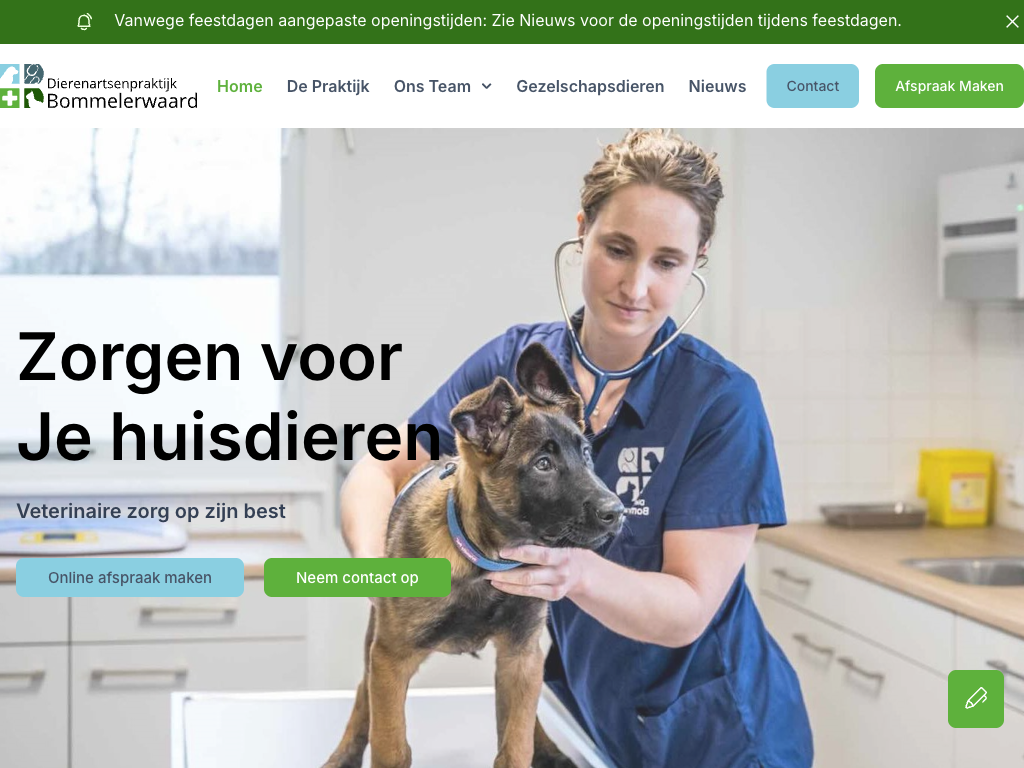
Task: Navigate to Gezelschapsdieren
Action: point(590,86)
